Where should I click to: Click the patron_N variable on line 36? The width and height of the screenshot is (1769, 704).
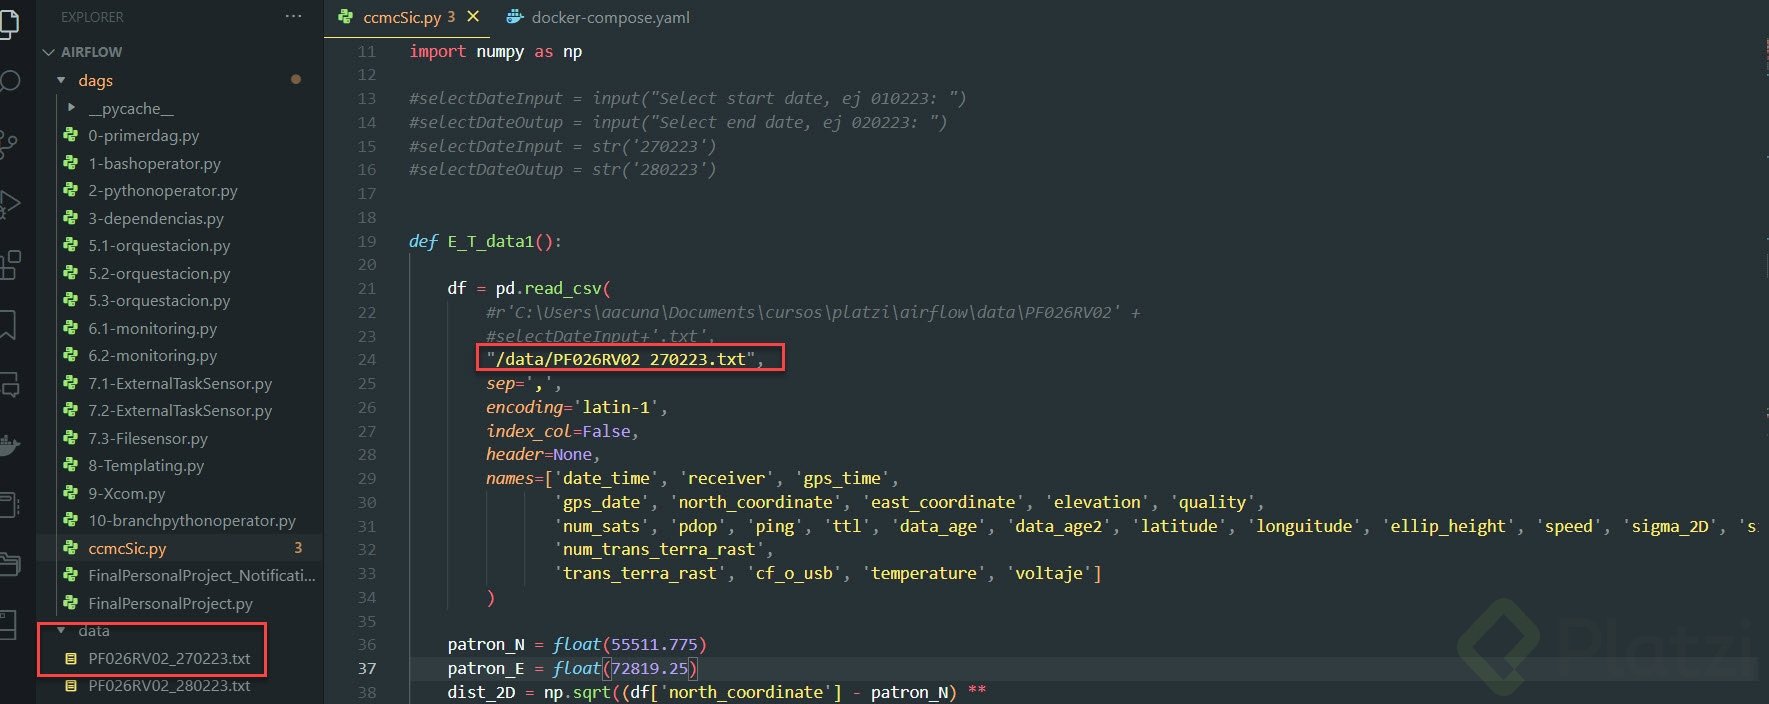[x=486, y=644]
